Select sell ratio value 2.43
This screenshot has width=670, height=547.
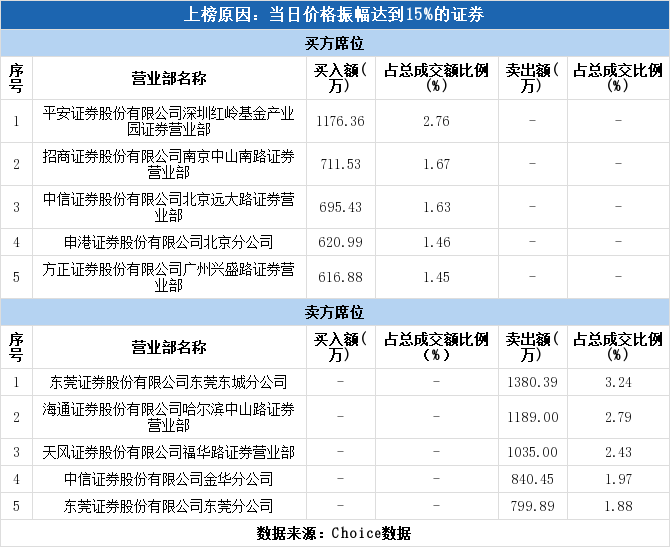click(618, 452)
